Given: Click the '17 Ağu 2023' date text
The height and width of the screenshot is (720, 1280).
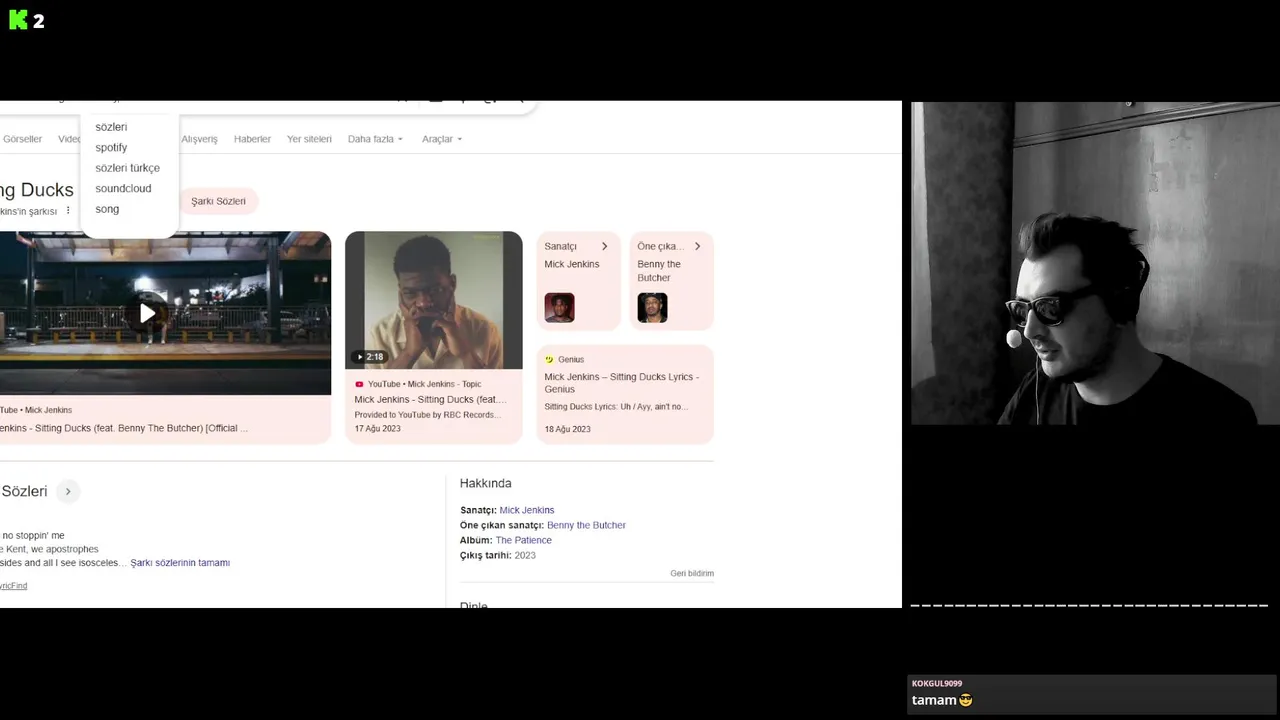Looking at the screenshot, I should (x=377, y=429).
